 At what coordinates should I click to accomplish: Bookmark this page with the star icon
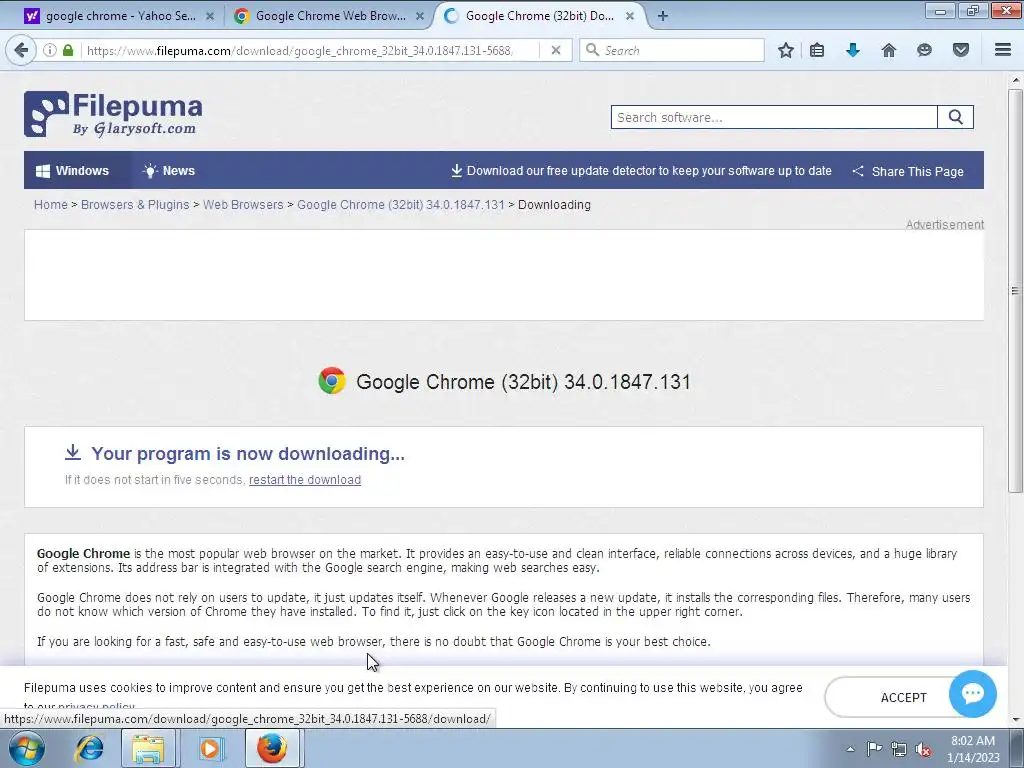click(x=786, y=50)
